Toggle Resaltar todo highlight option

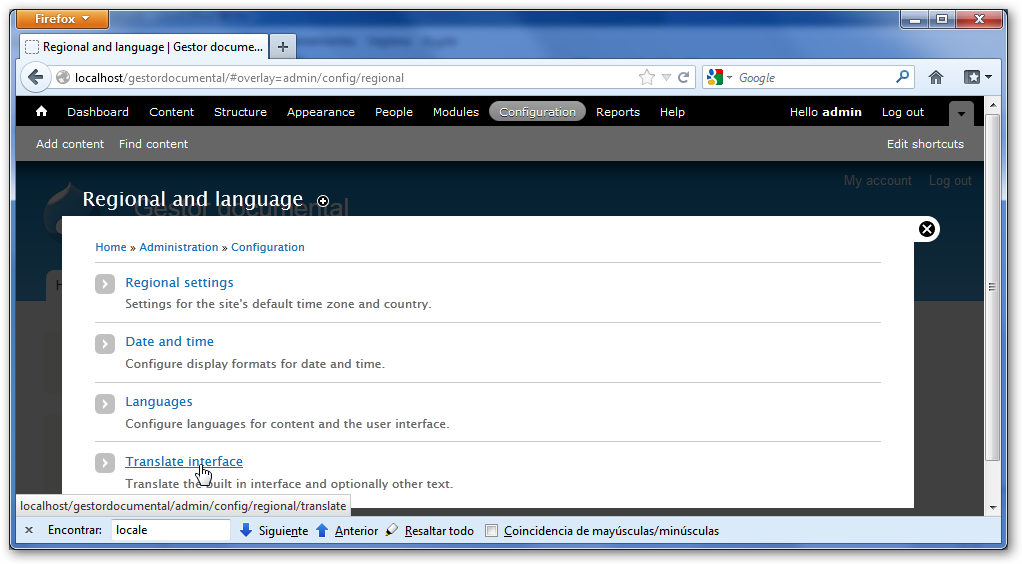[x=430, y=531]
